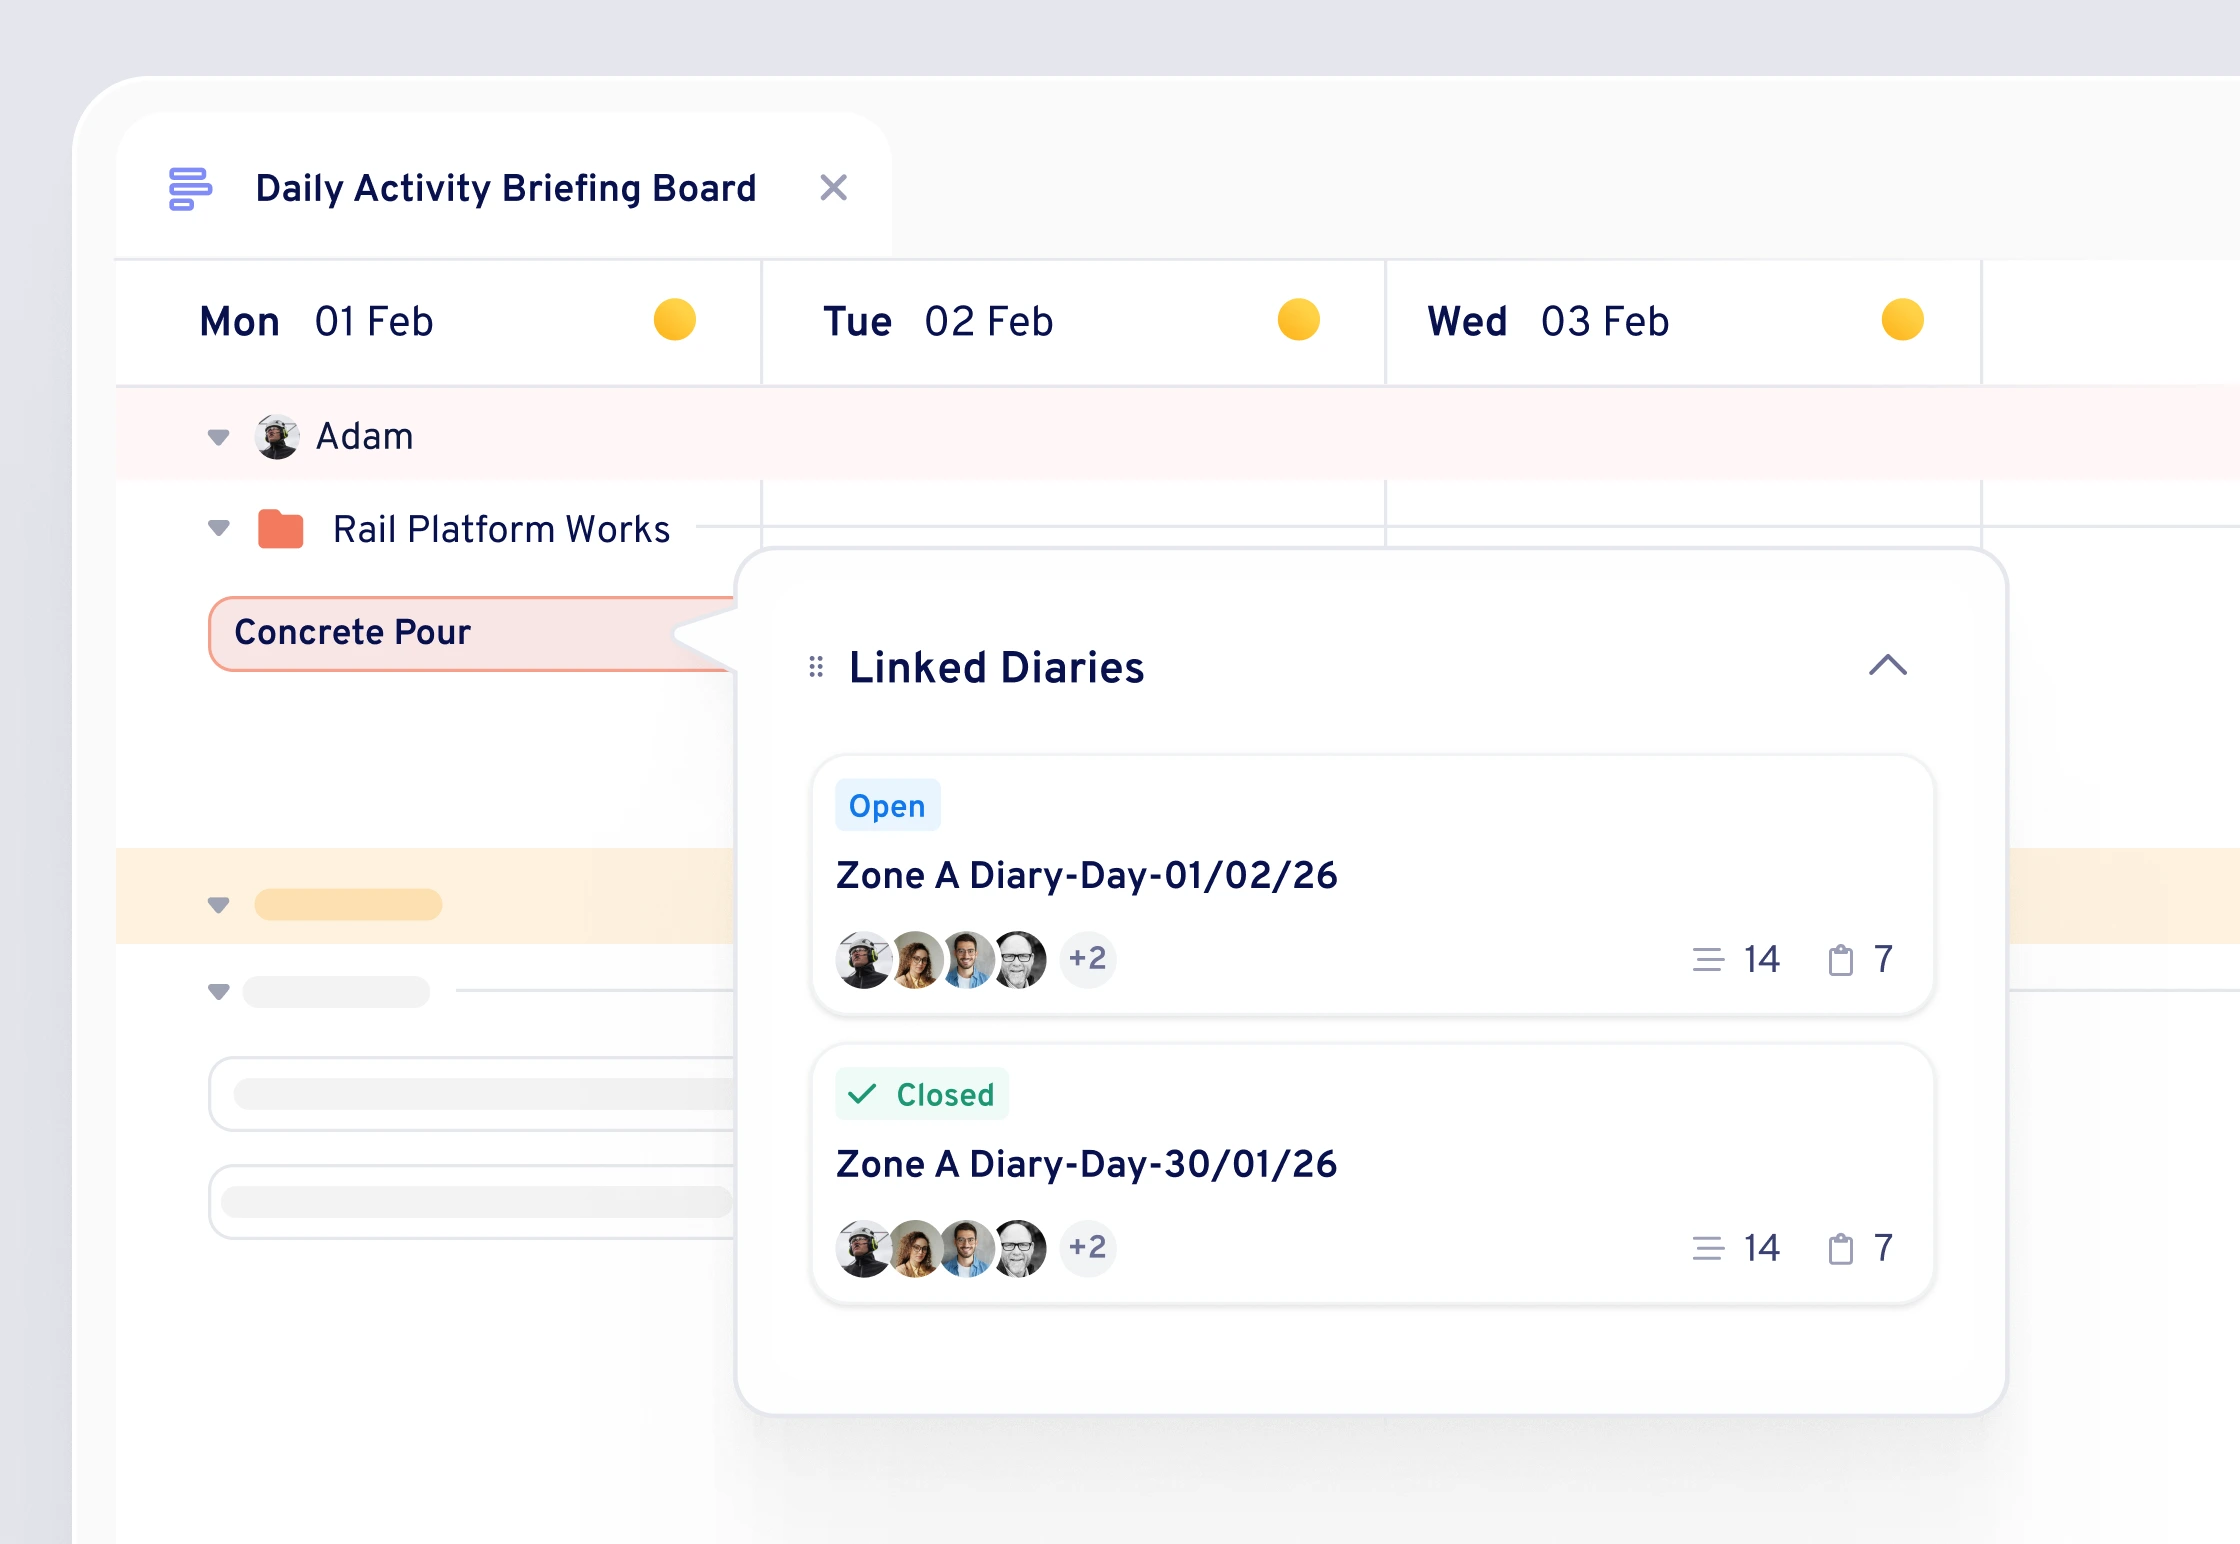Open Zone A Diary-Day-30/01/26

point(1087,1165)
